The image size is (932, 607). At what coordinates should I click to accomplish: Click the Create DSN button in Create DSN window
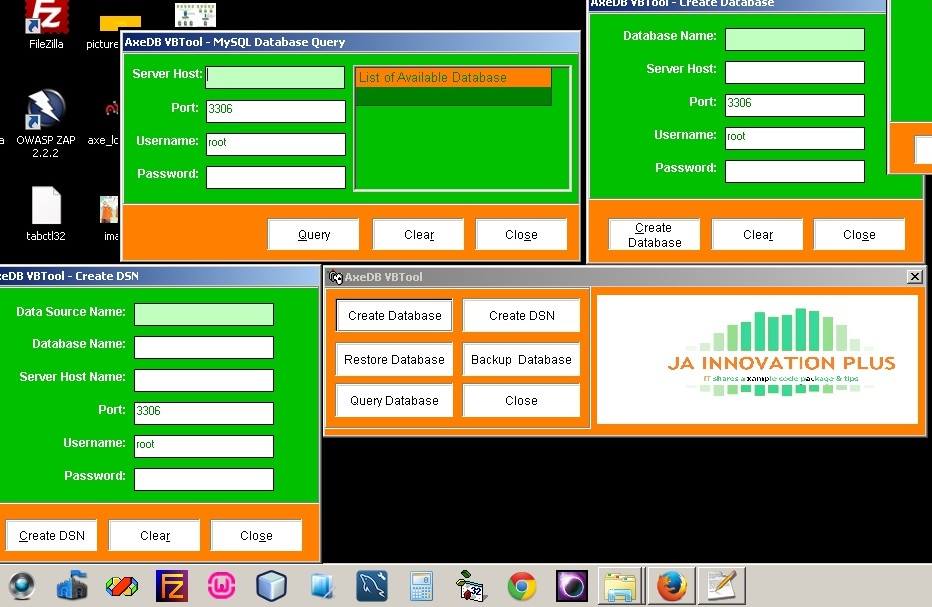pos(51,535)
